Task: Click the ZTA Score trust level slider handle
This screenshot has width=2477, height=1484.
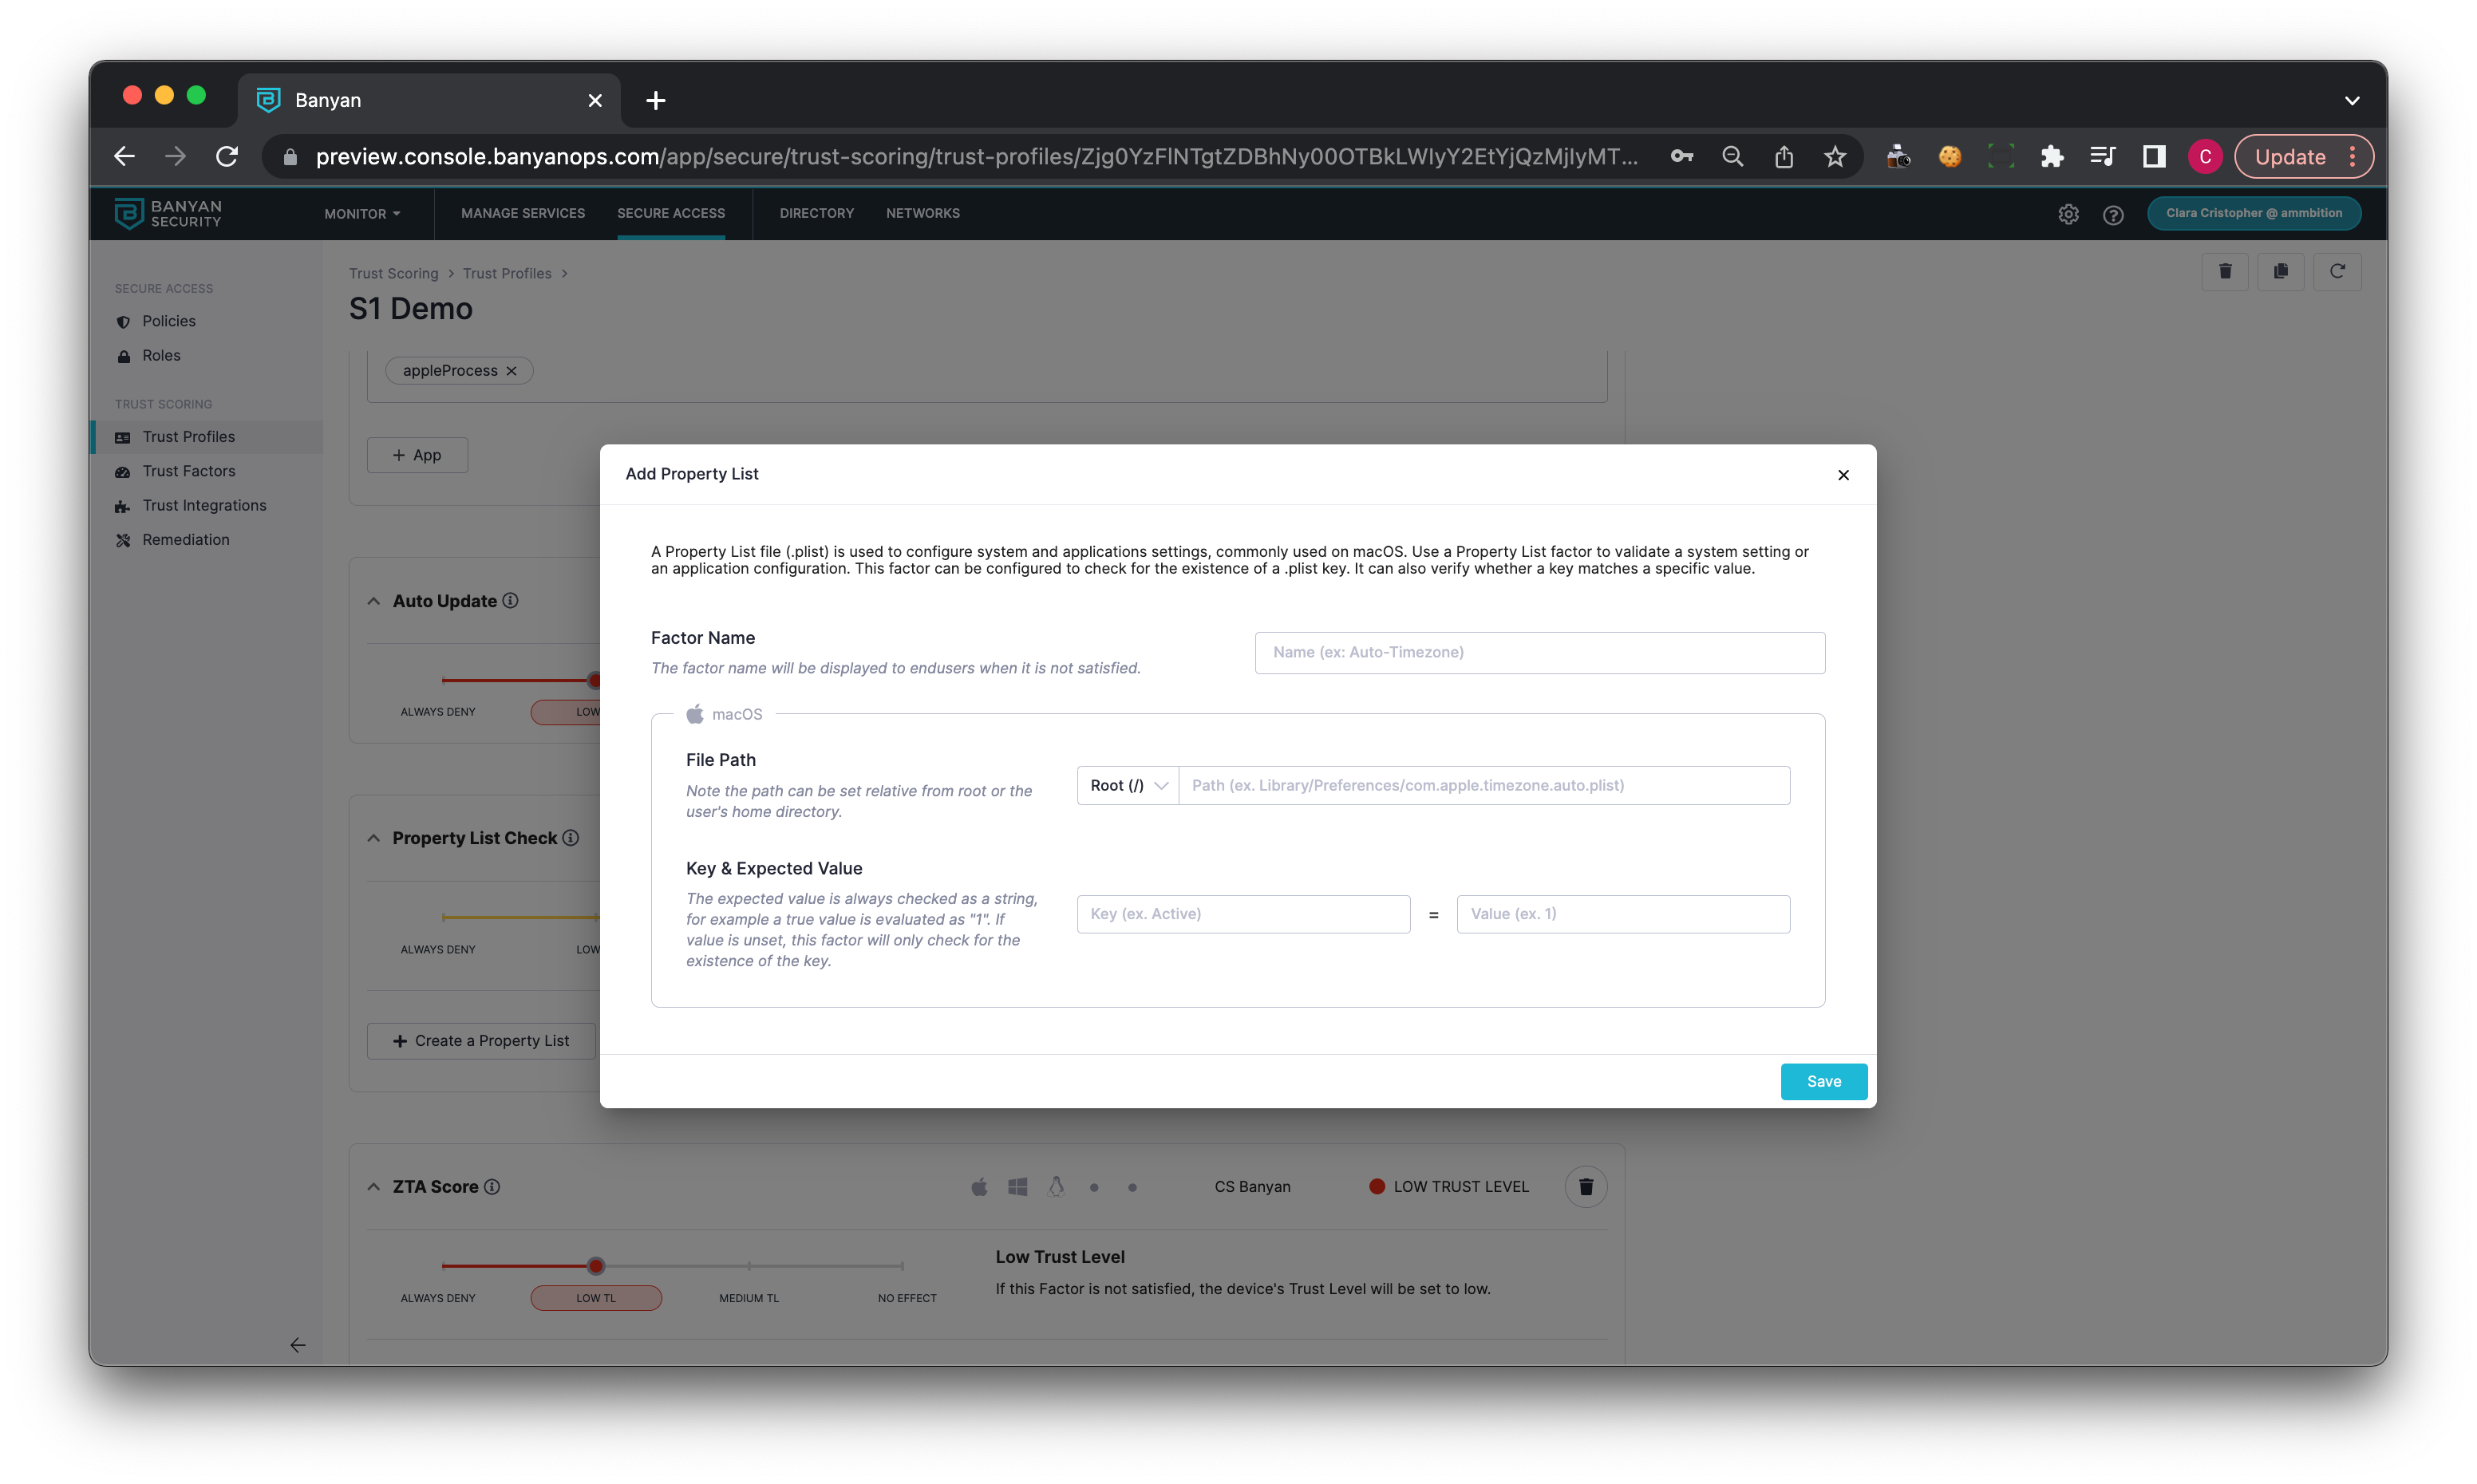Action: click(596, 1266)
